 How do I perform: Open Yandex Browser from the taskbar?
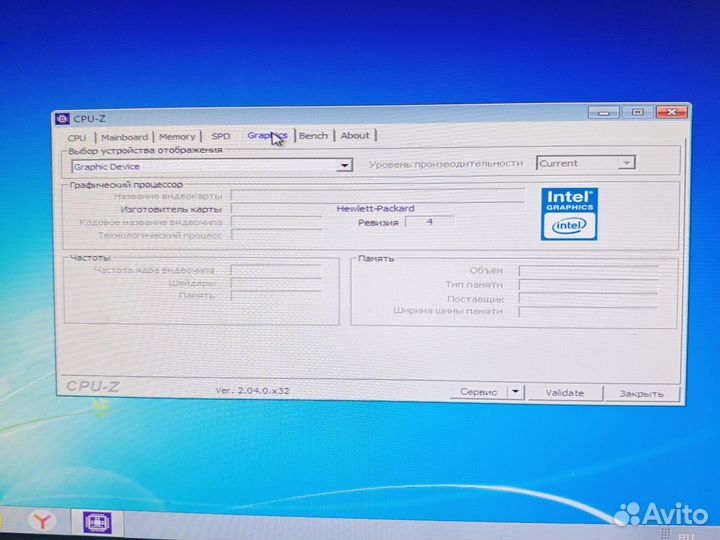point(42,521)
